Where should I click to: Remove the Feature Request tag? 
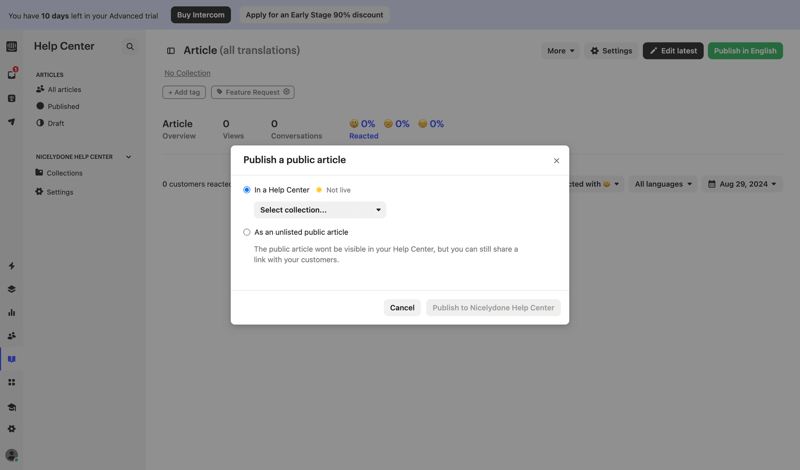pyautogui.click(x=287, y=92)
